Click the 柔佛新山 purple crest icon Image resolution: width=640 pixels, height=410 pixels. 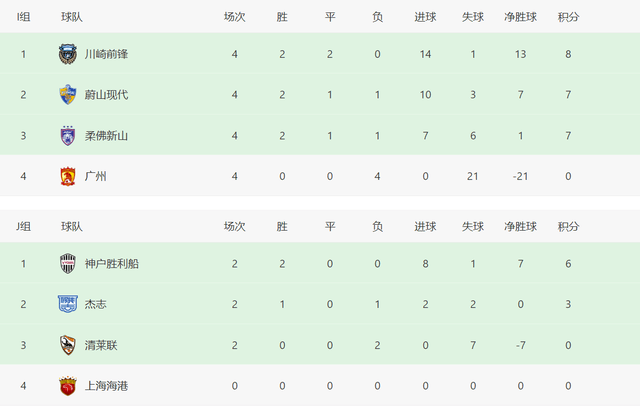[68, 135]
